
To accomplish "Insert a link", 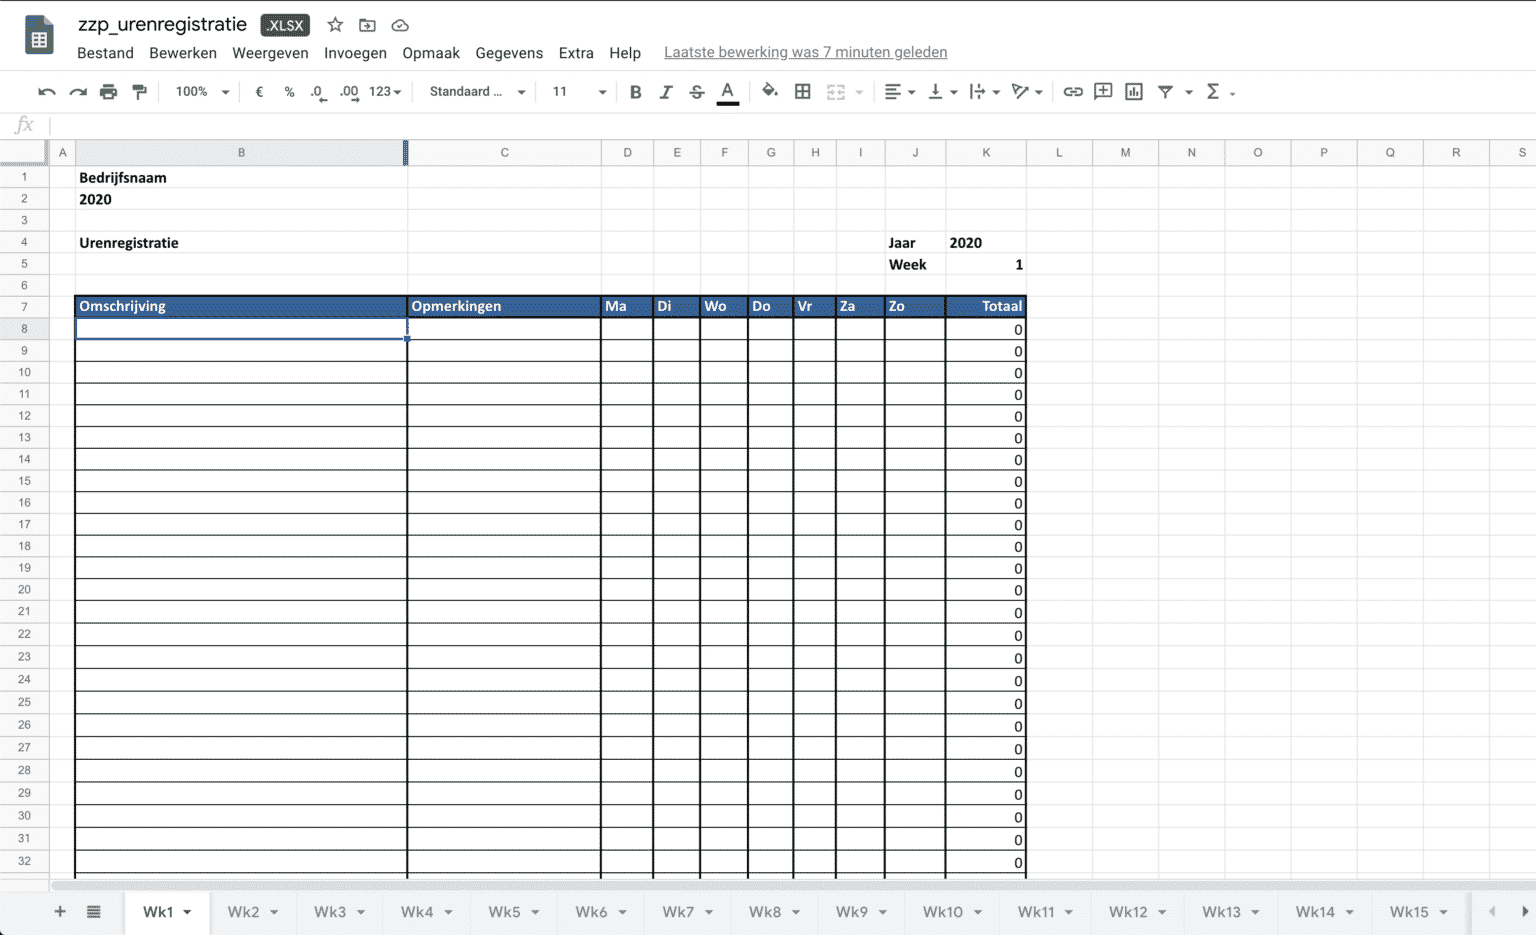I will tap(1073, 91).
